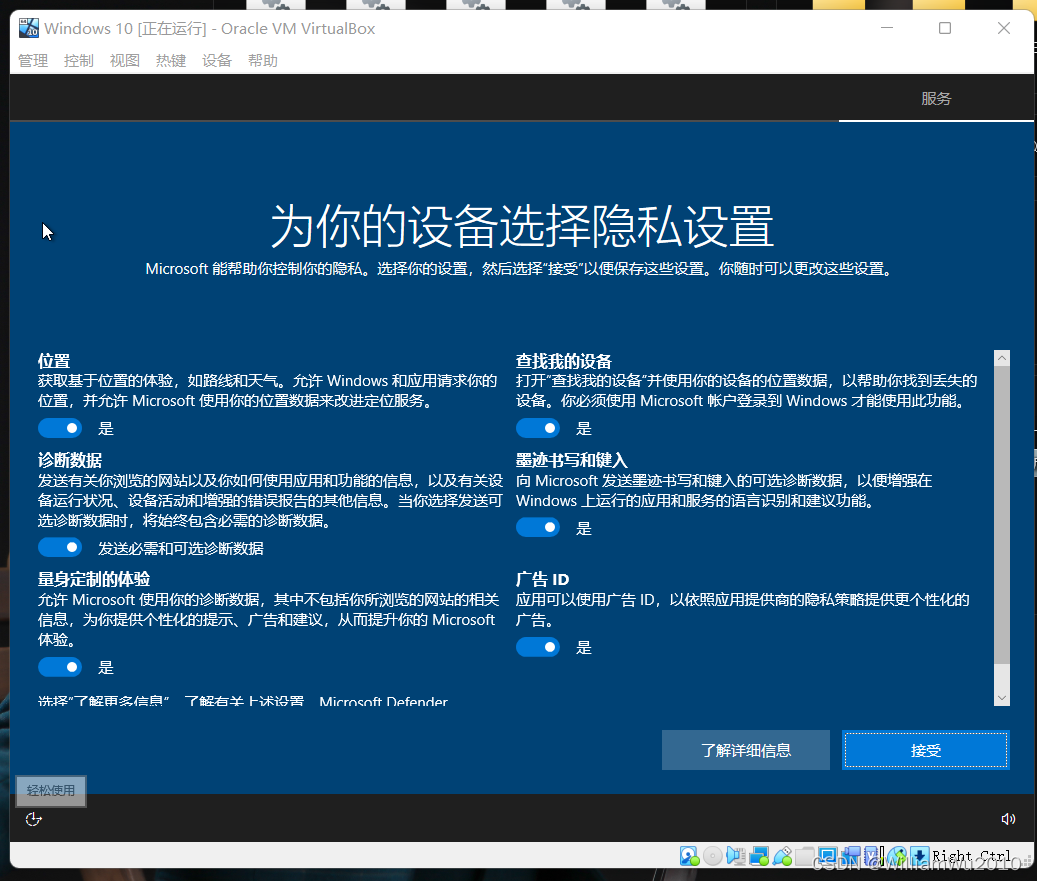
Task: Click the USB devices status icon
Action: point(783,856)
